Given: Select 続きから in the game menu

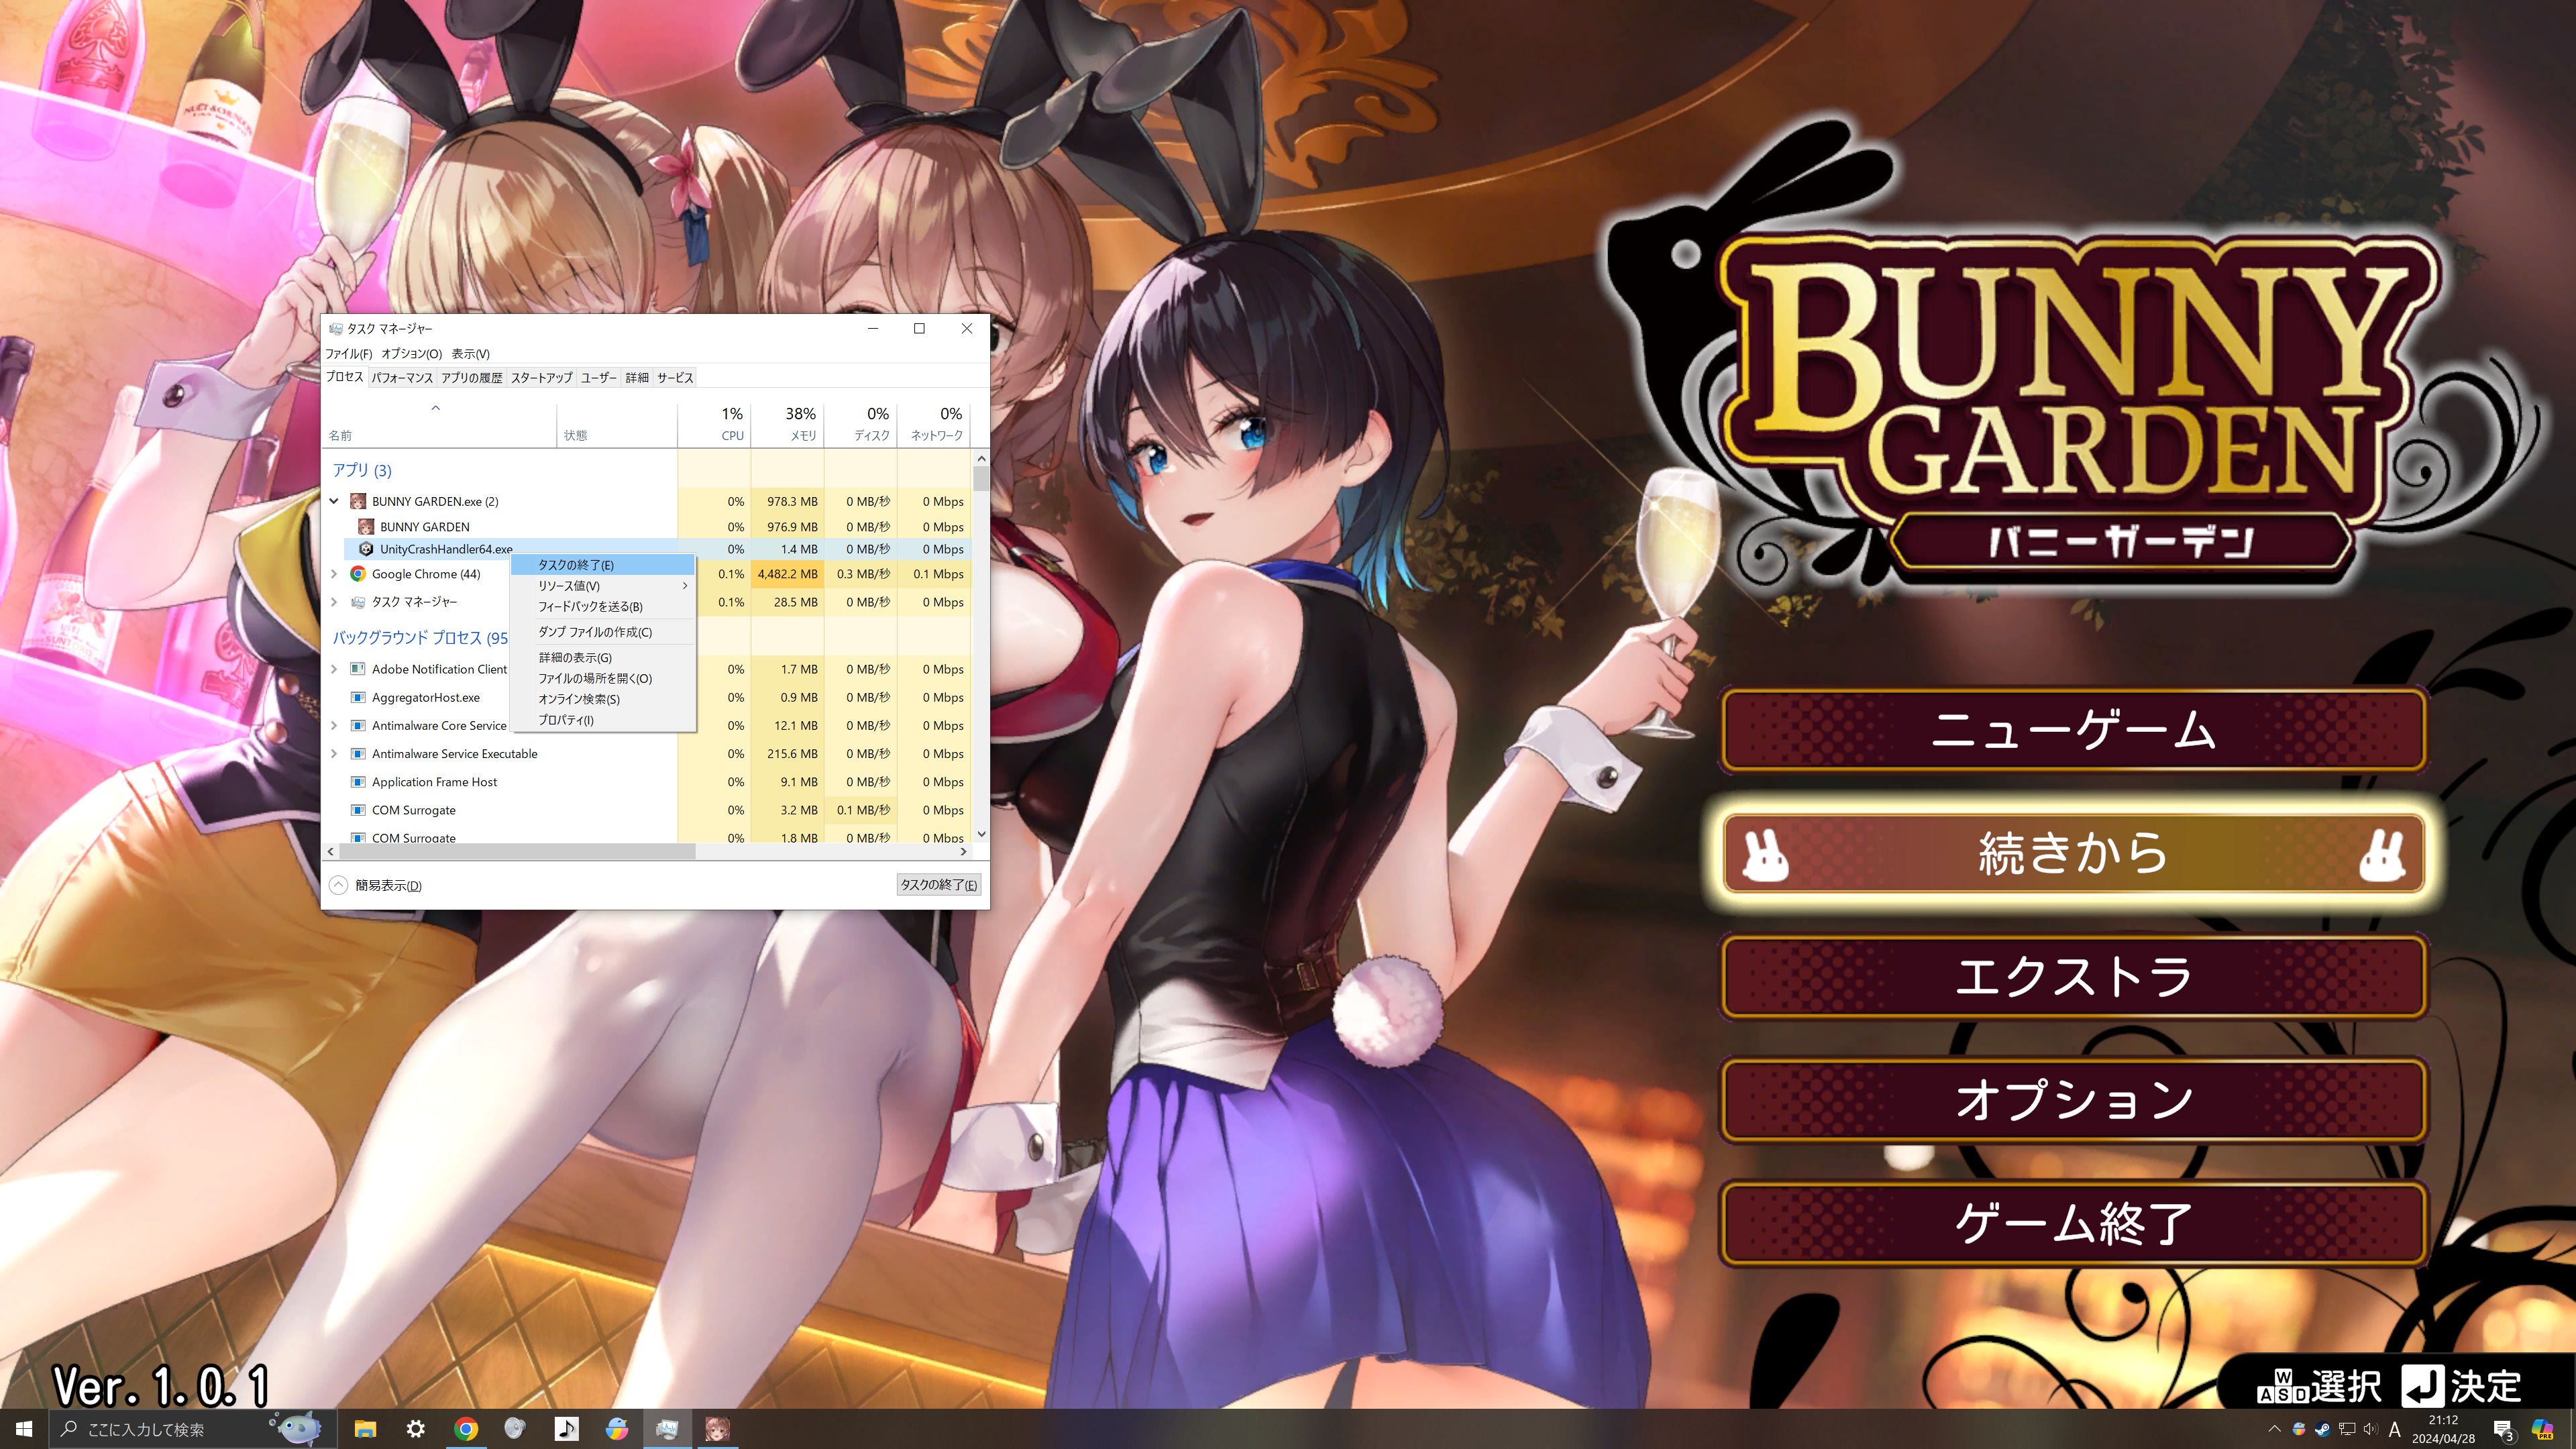Looking at the screenshot, I should click(x=2074, y=853).
